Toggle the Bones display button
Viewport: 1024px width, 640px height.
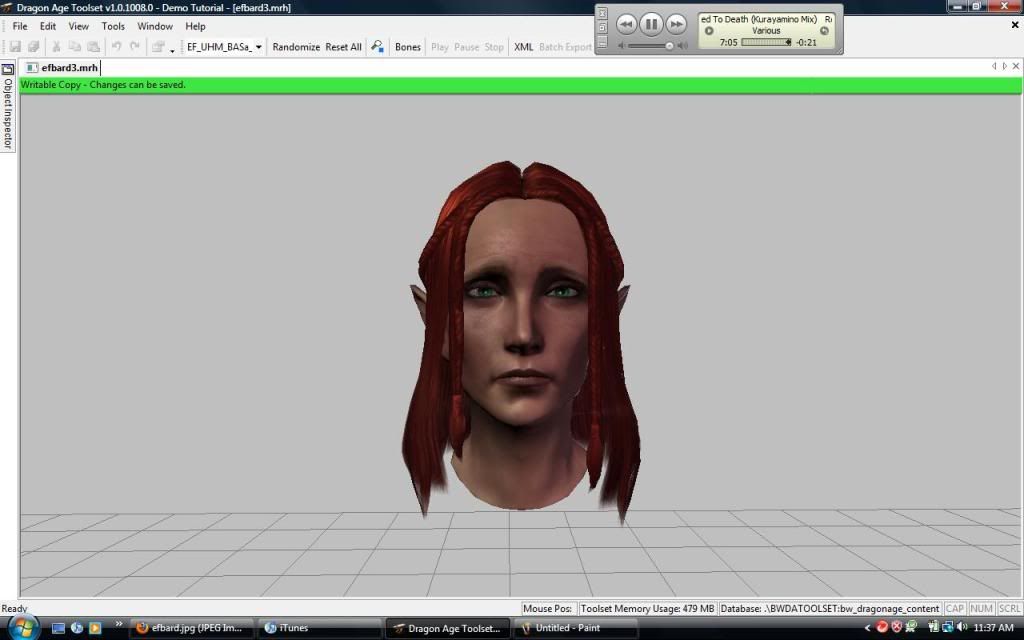(x=408, y=47)
